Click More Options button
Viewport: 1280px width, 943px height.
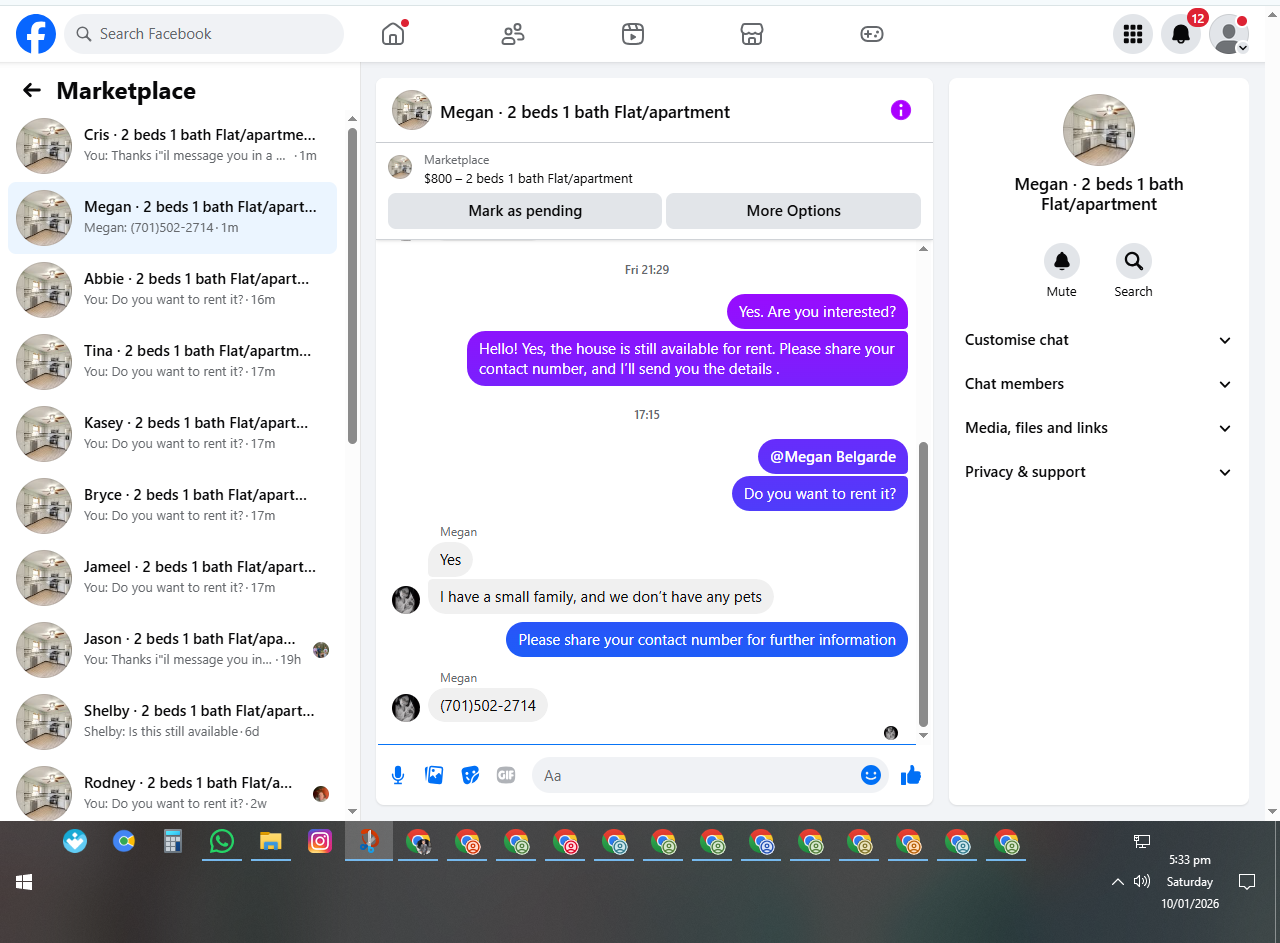click(x=793, y=211)
